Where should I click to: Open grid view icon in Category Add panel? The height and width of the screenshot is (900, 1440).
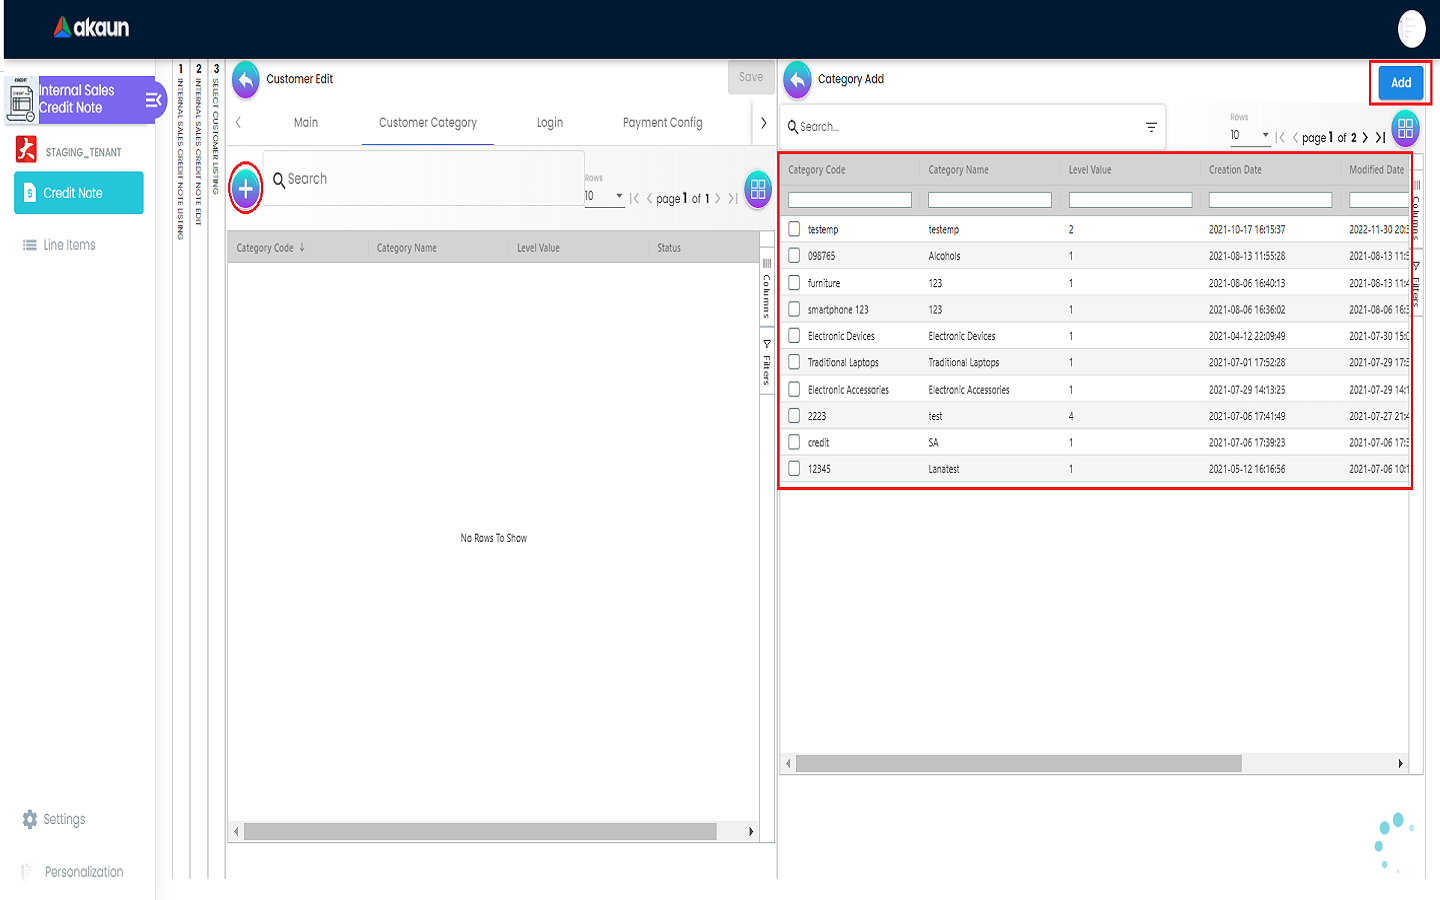[1405, 129]
